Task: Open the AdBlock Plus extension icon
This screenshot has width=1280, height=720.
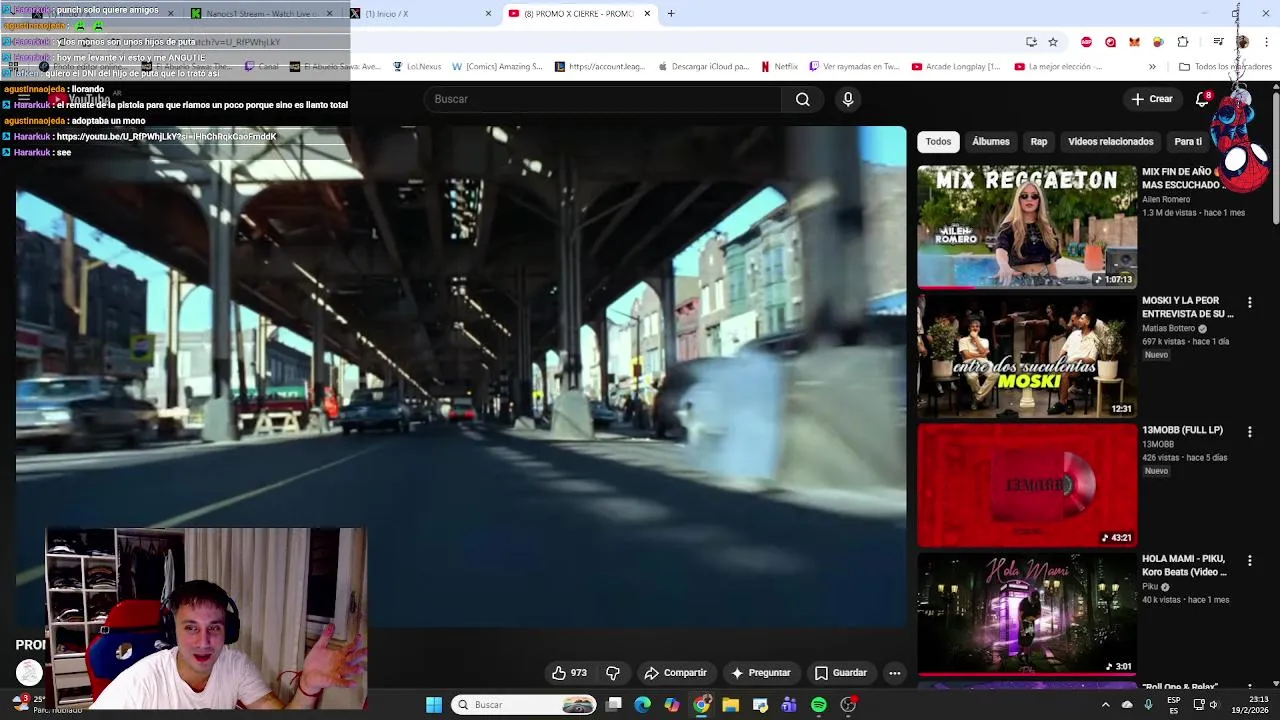Action: point(1086,42)
